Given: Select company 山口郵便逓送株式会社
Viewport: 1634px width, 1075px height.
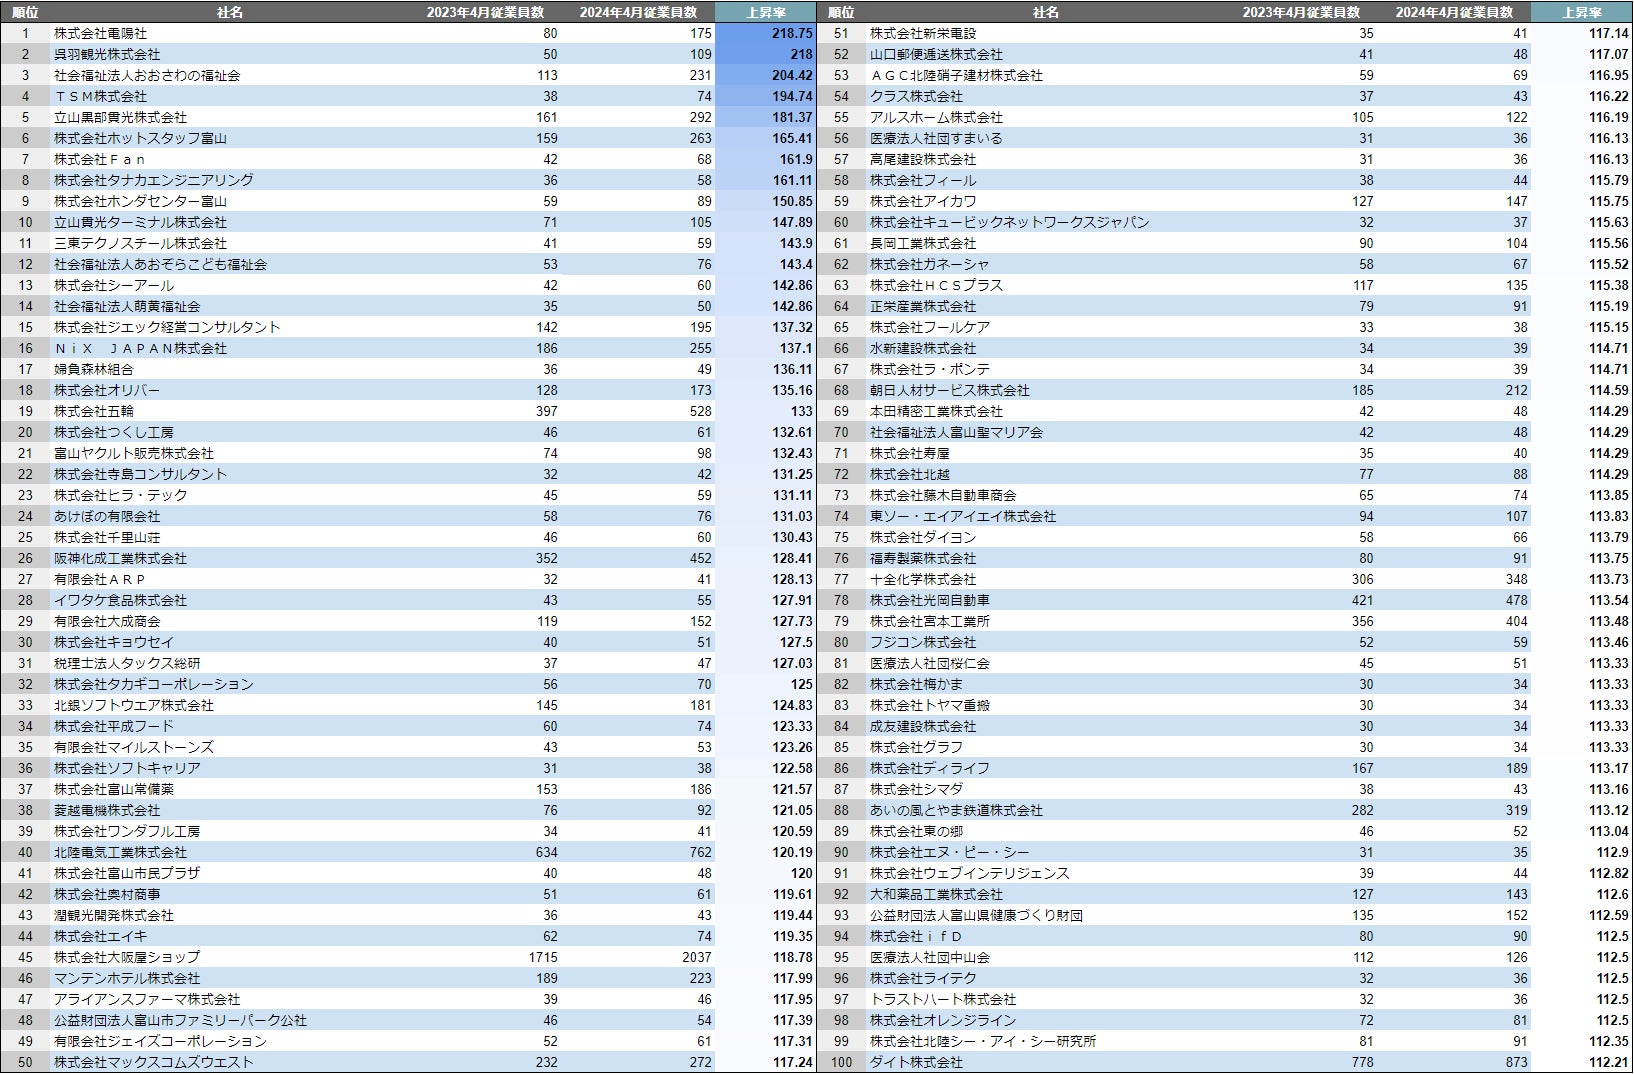Looking at the screenshot, I should tap(936, 54).
